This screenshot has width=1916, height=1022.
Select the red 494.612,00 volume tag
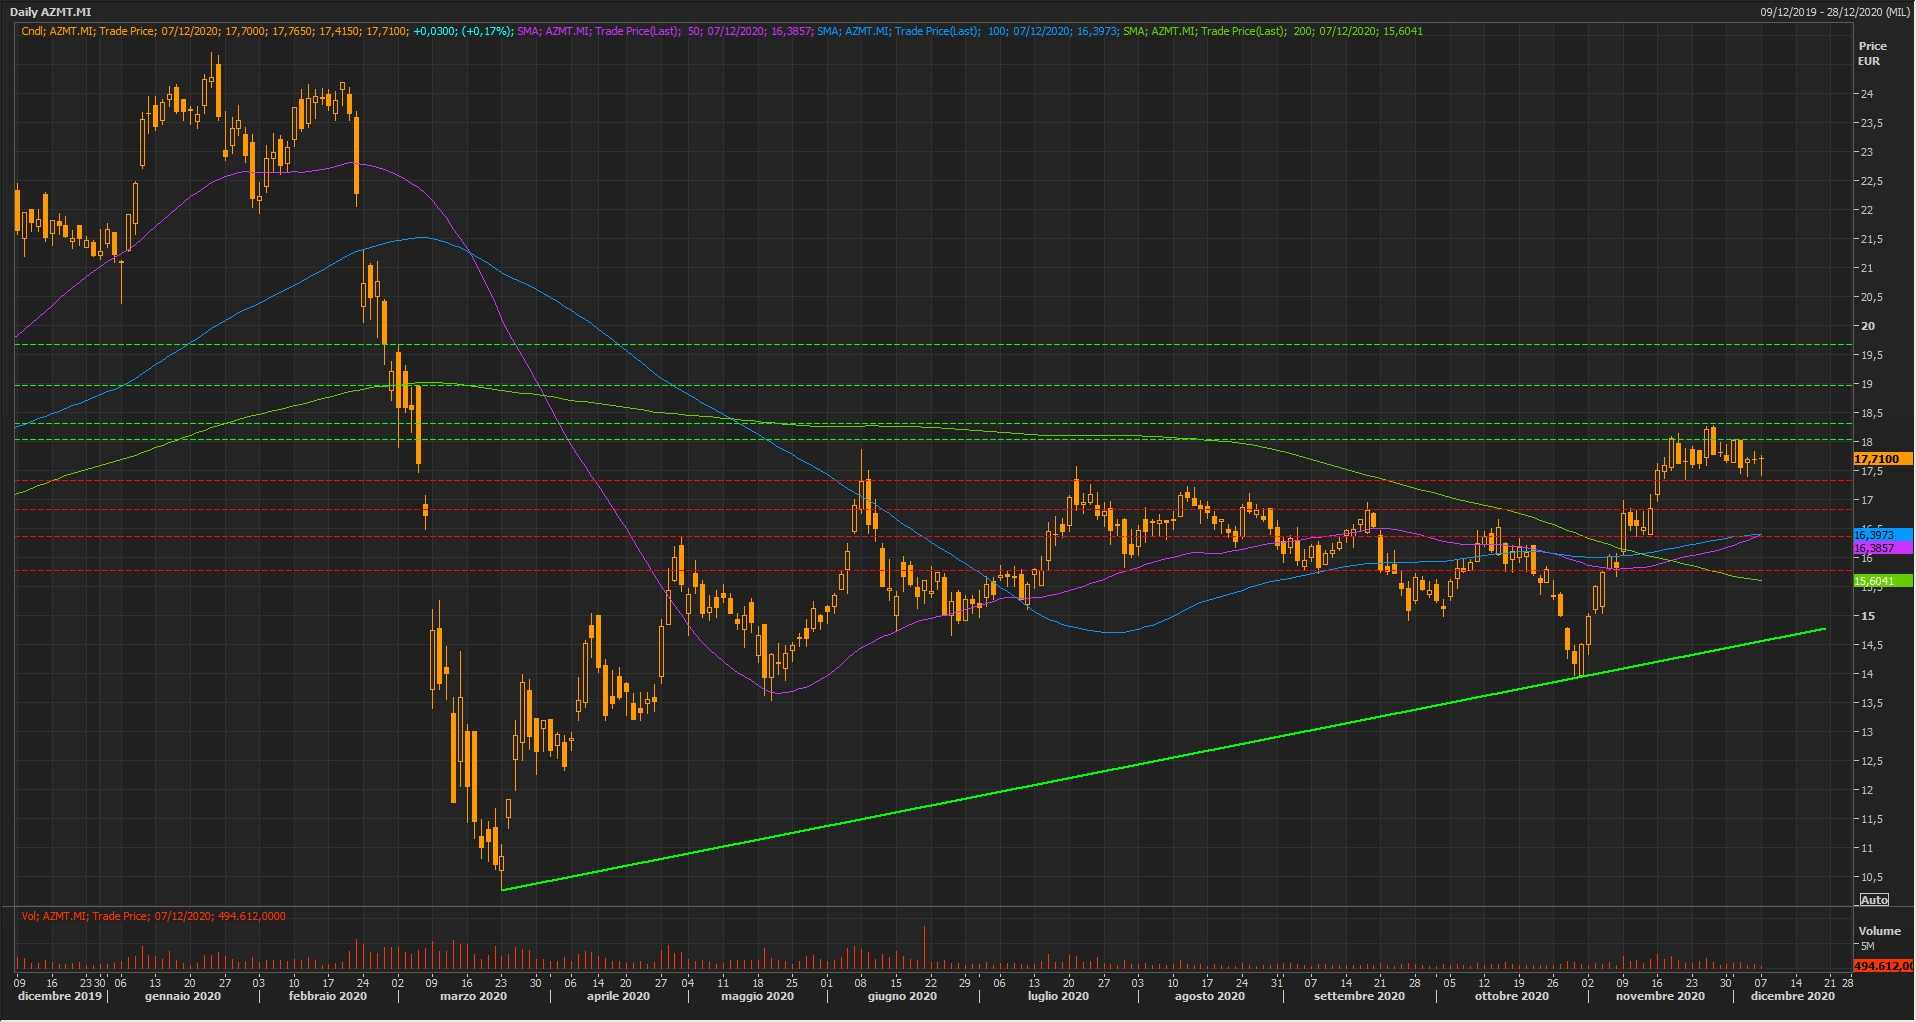tap(1881, 966)
